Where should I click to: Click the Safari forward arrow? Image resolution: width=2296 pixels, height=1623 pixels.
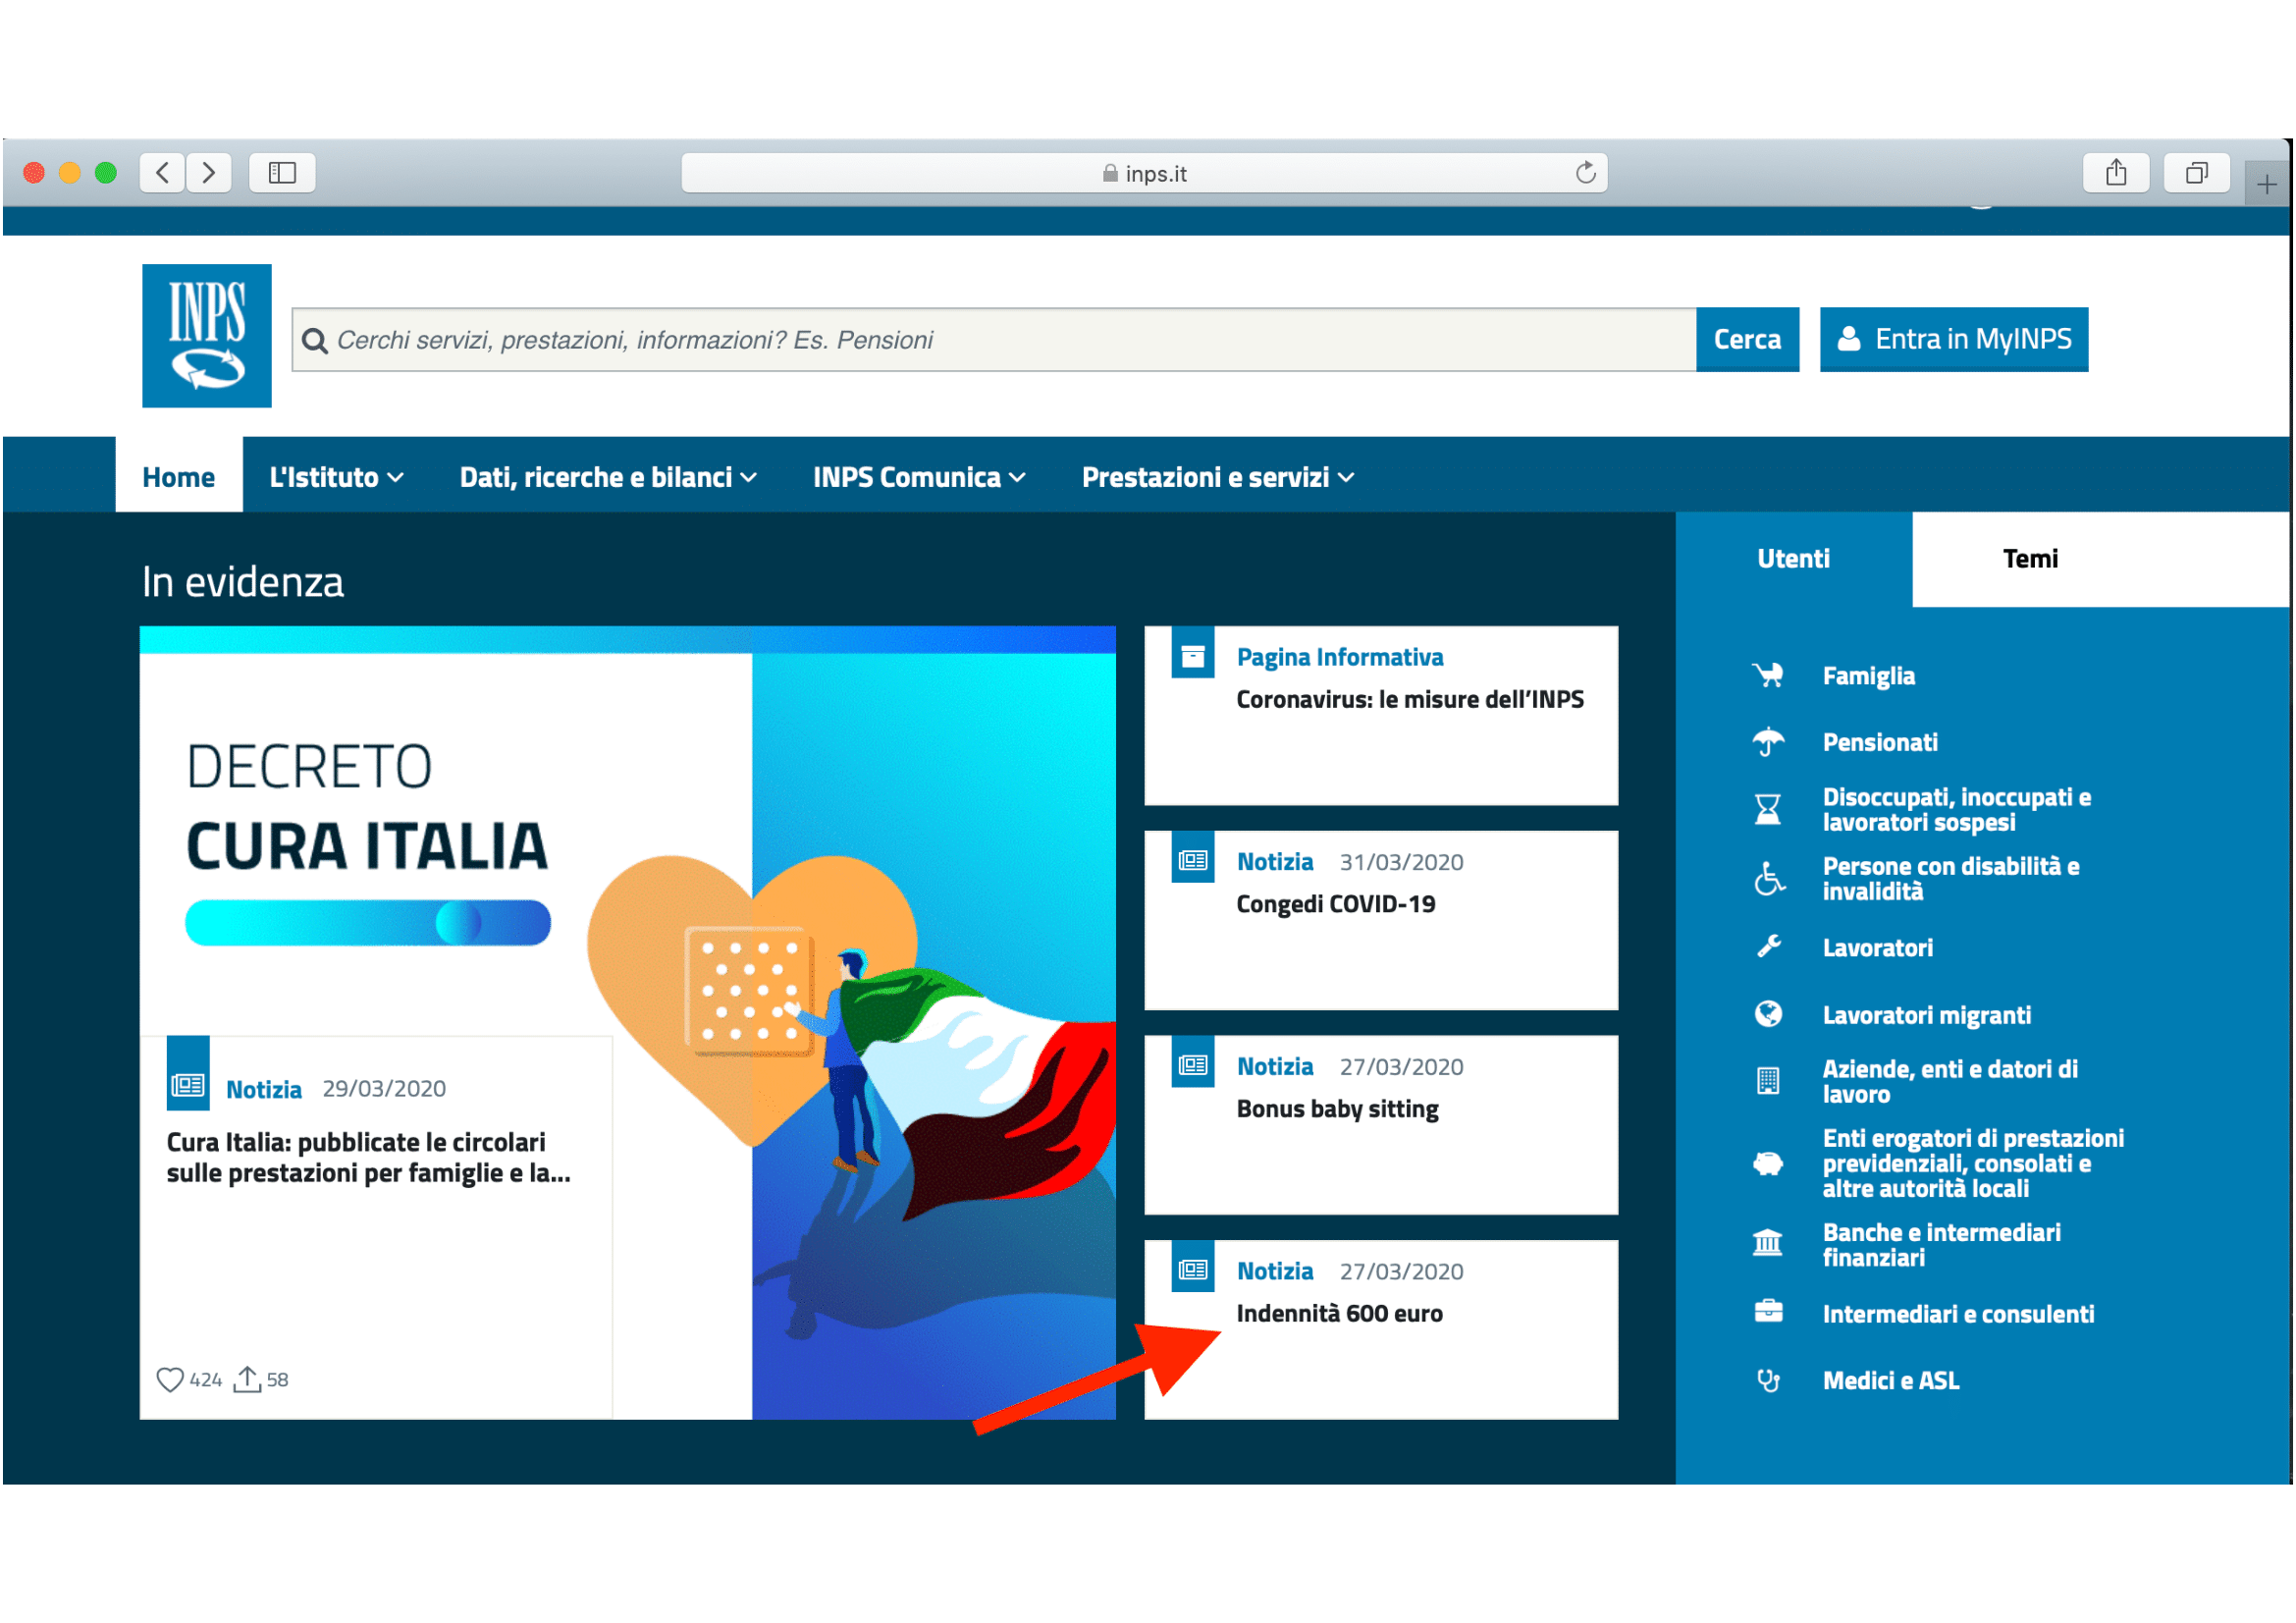[208, 173]
